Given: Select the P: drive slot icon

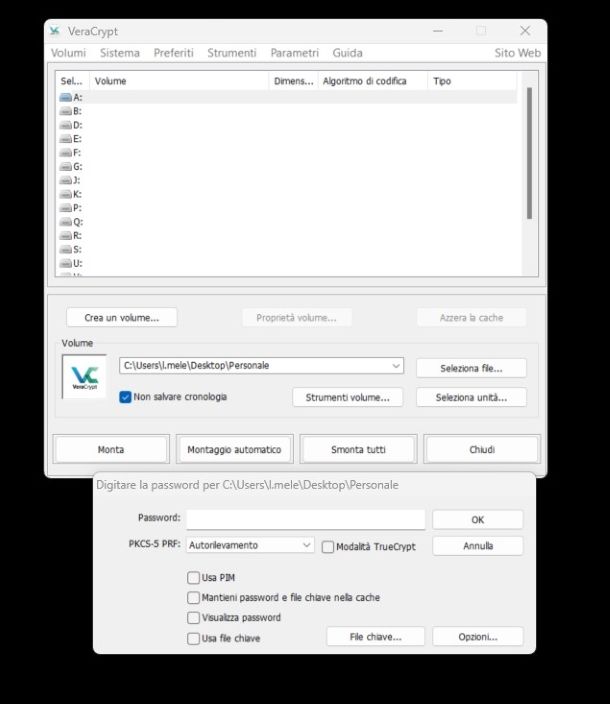Looking at the screenshot, I should pos(66,208).
